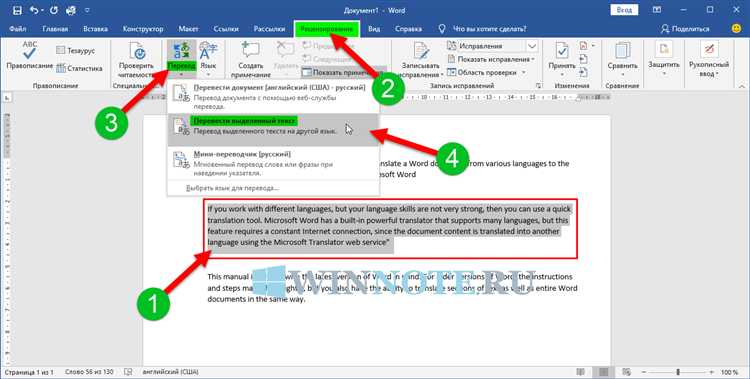
Task: Open Запись исправлений dialog launcher
Action: (x=539, y=86)
